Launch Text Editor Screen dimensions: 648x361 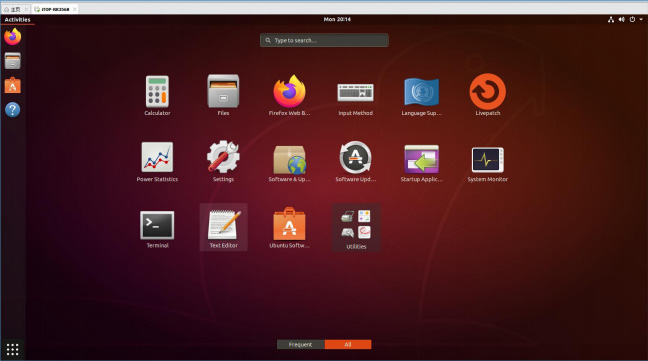(x=223, y=227)
